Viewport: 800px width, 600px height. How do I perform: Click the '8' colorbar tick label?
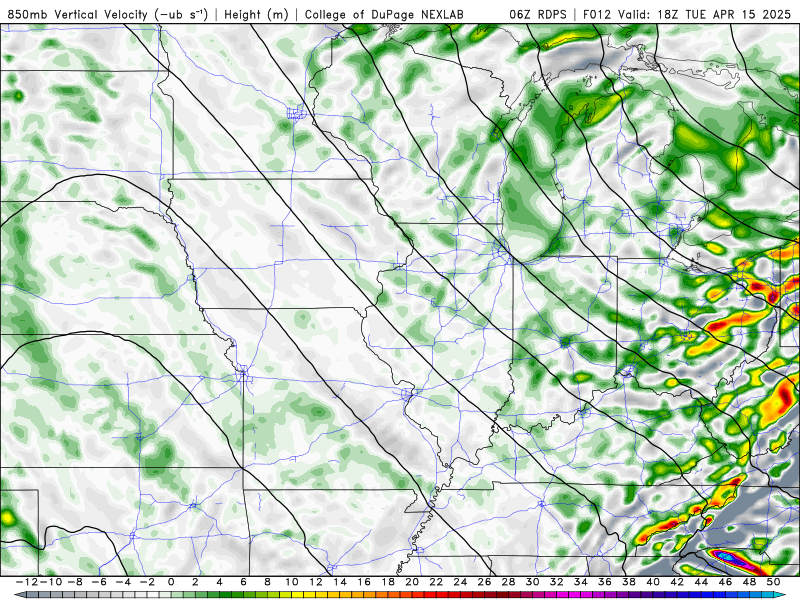tap(267, 582)
